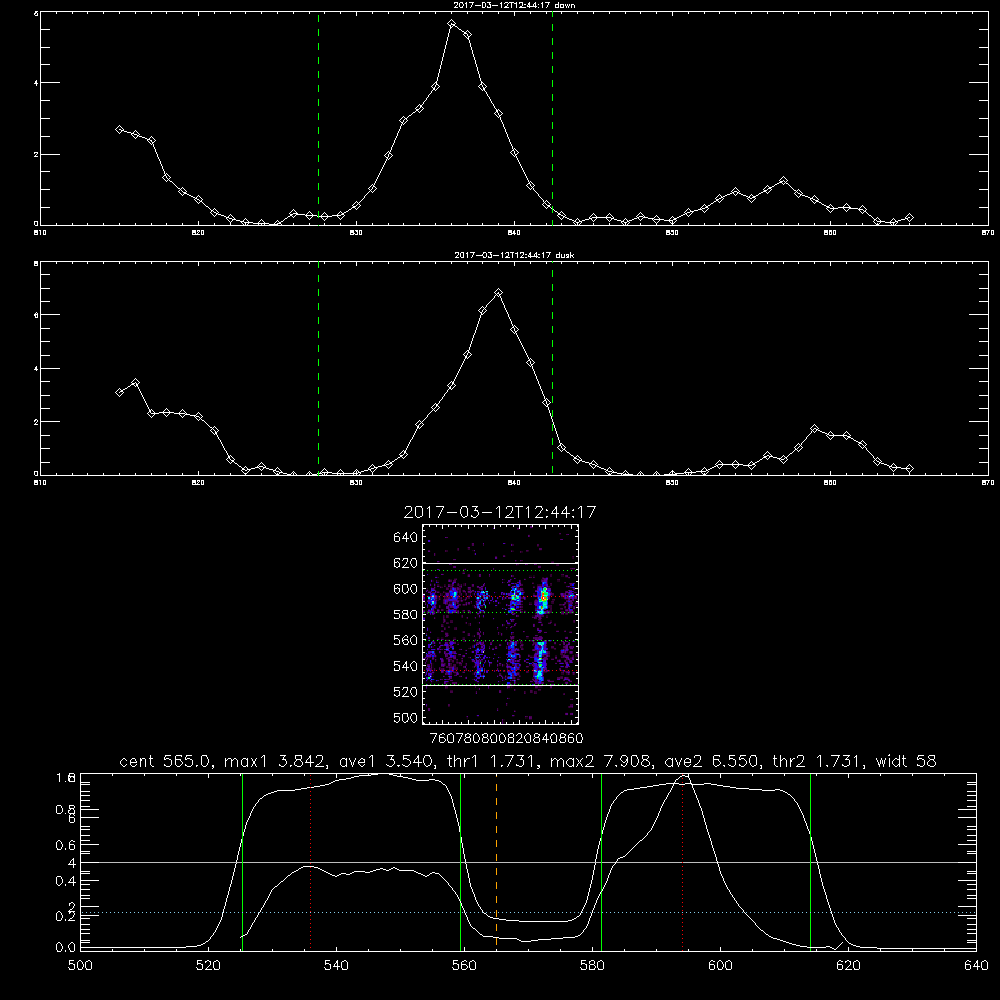Image resolution: width=1000 pixels, height=1000 pixels.
Task: Click the 560 x-axis label of the bottom plot
Action: [x=464, y=966]
